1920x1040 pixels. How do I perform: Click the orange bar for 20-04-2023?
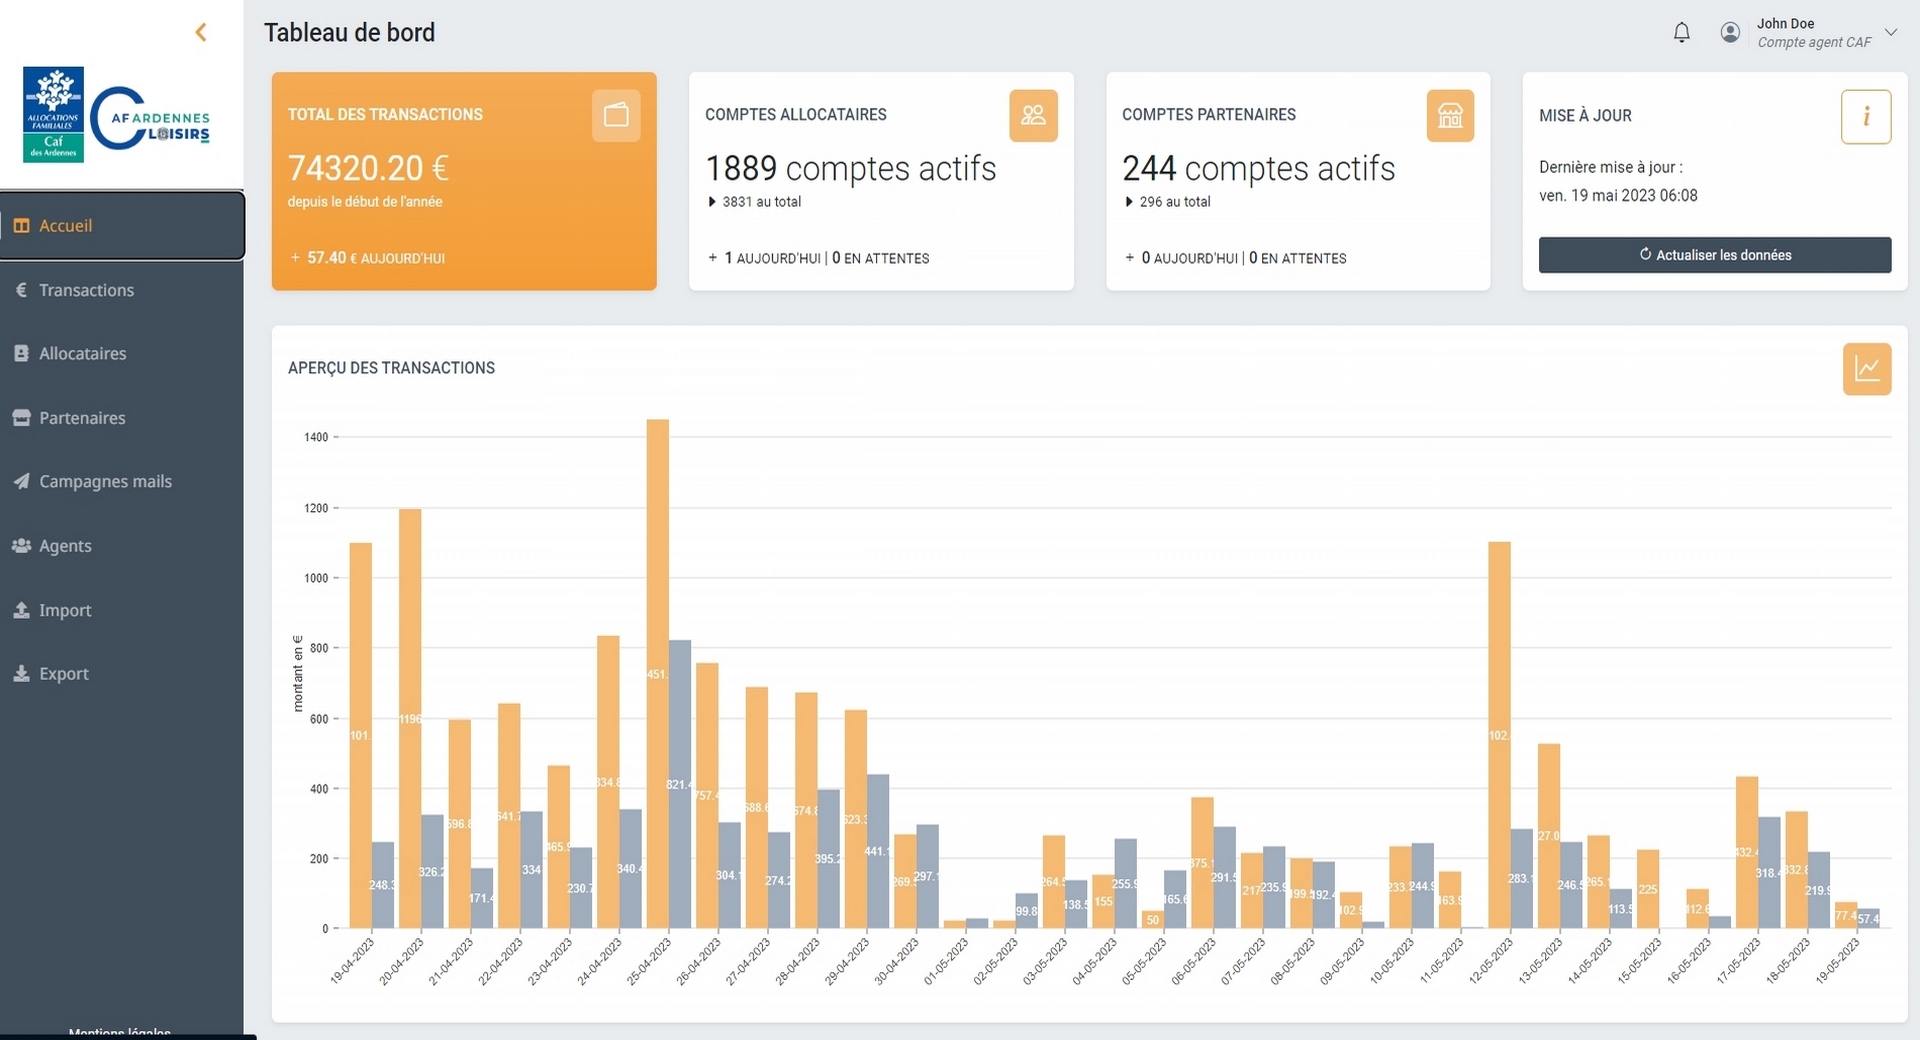410,718
